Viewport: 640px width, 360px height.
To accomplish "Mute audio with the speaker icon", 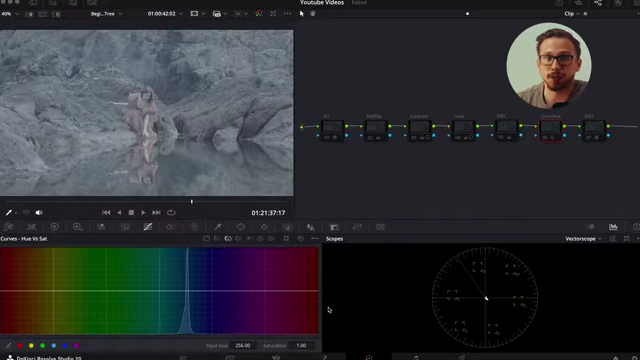I will coord(39,213).
